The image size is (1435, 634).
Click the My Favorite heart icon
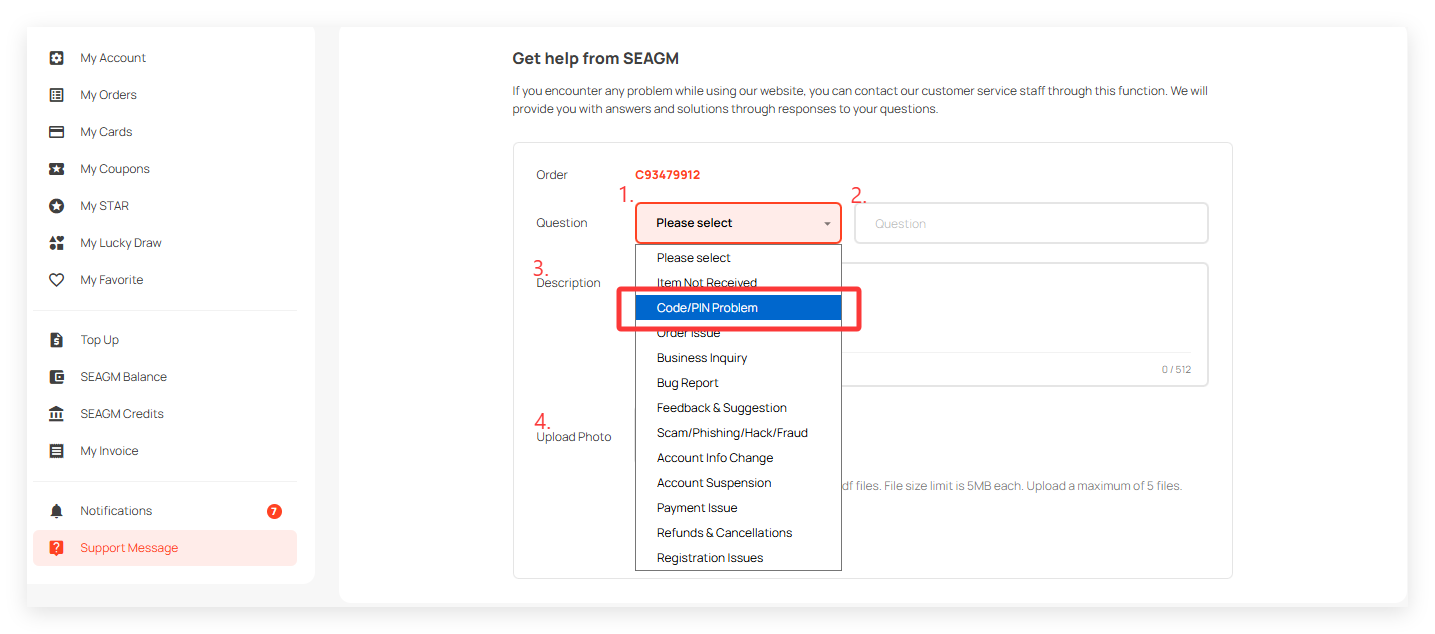pos(57,280)
